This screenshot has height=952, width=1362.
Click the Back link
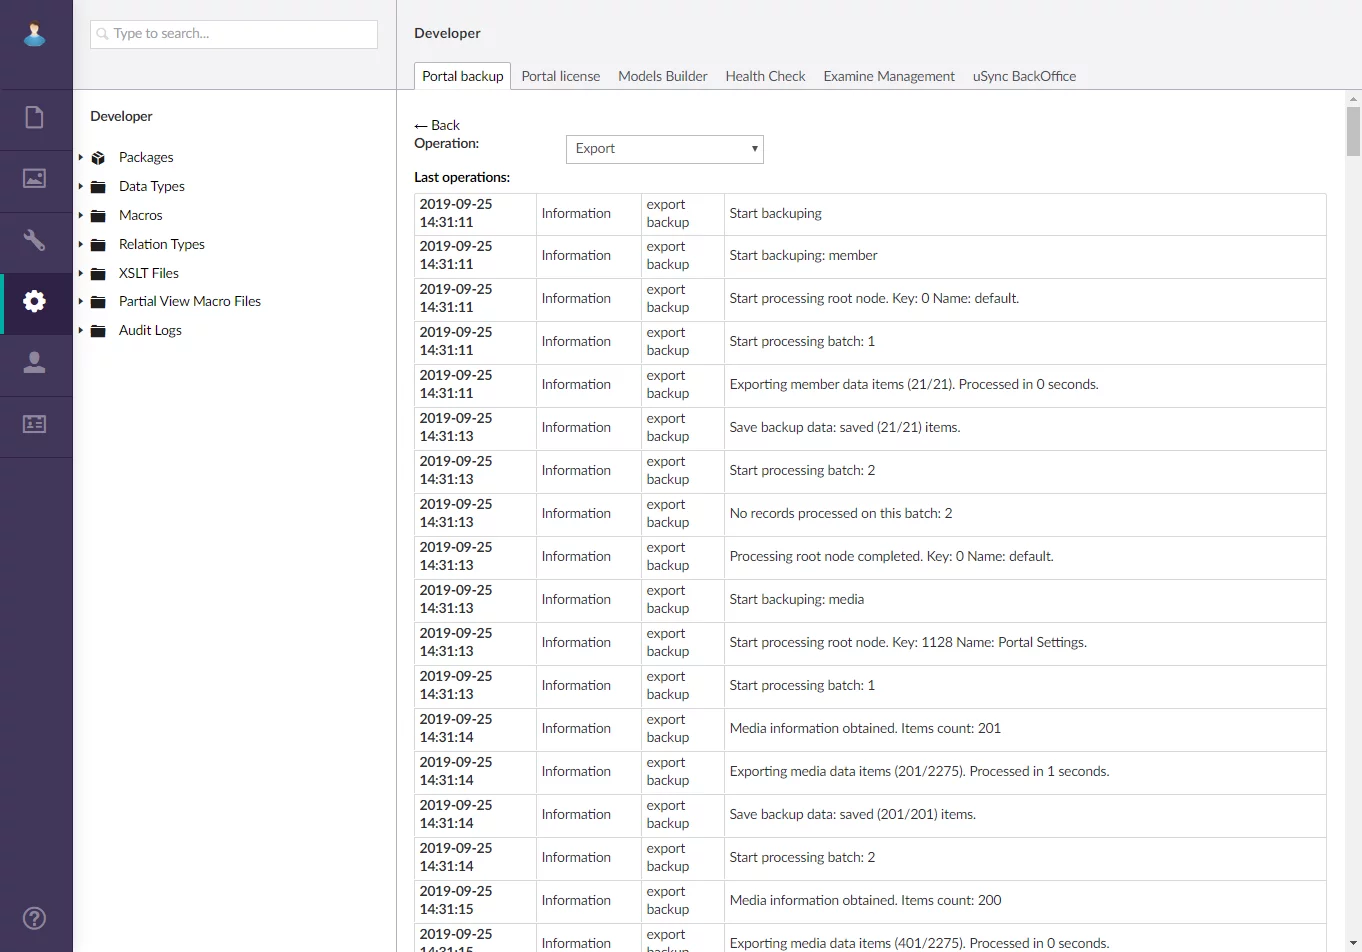pos(437,125)
